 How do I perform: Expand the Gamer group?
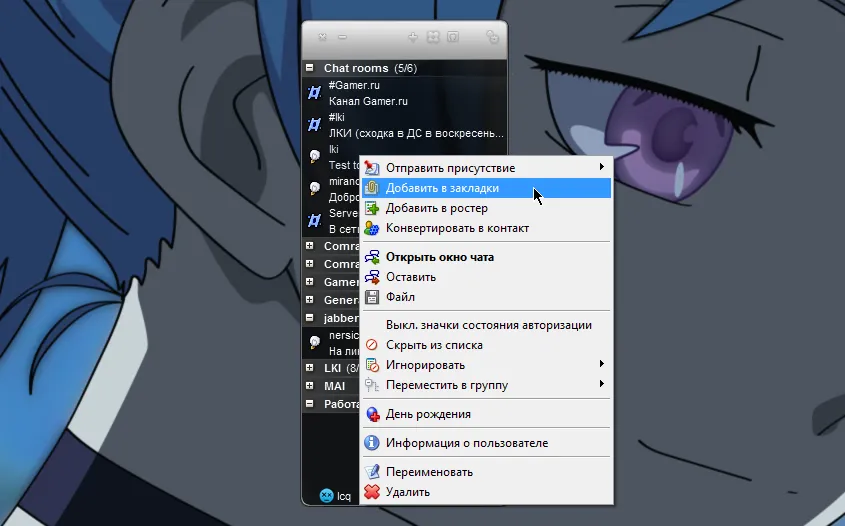pos(309,281)
